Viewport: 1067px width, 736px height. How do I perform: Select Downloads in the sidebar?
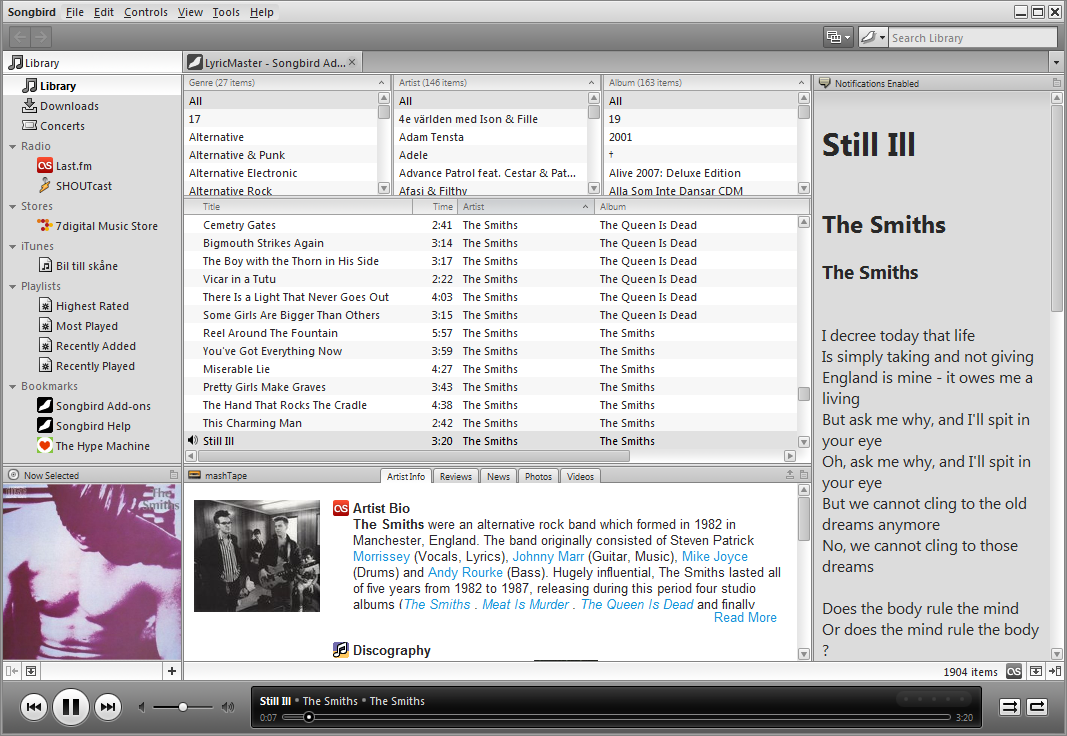pyautogui.click(x=69, y=106)
